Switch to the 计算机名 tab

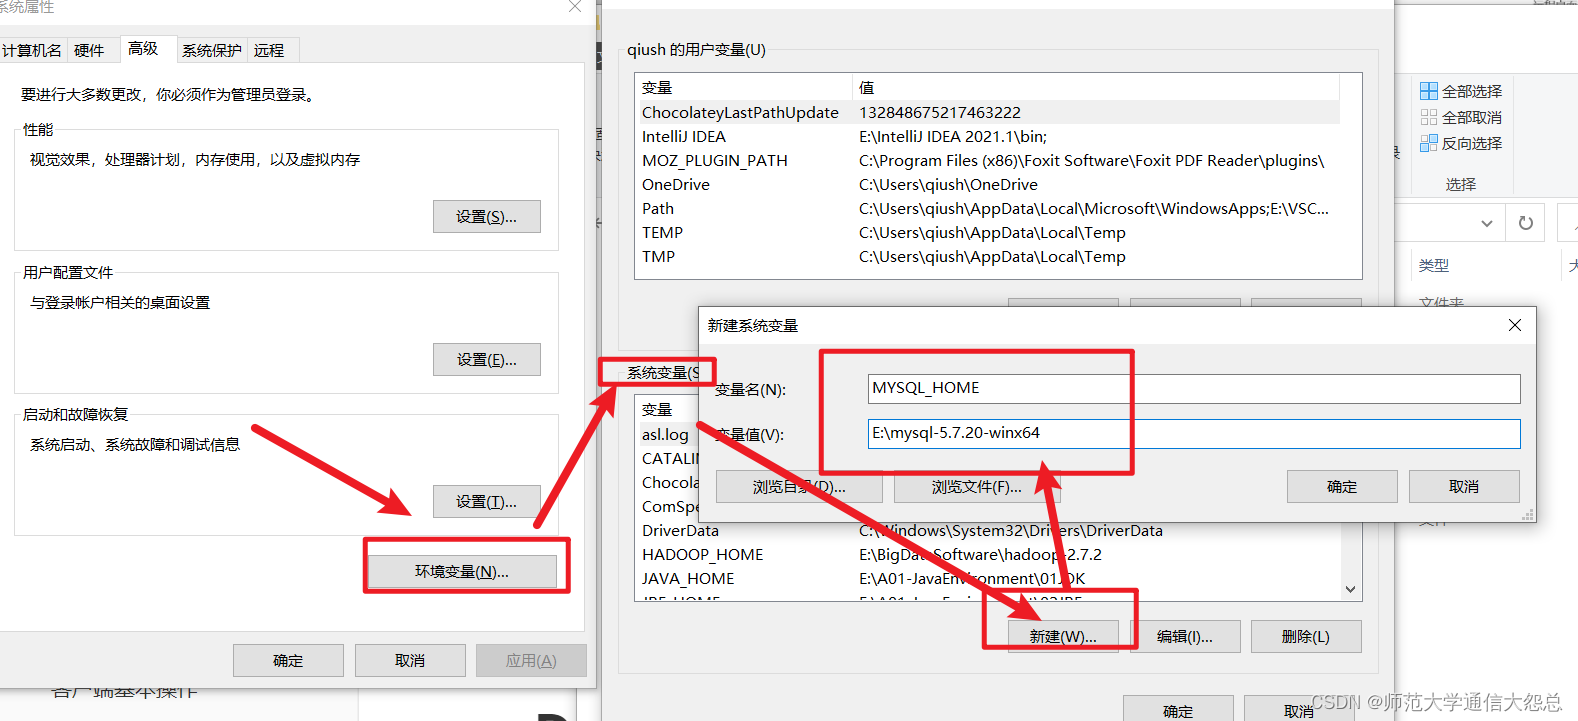[32, 51]
